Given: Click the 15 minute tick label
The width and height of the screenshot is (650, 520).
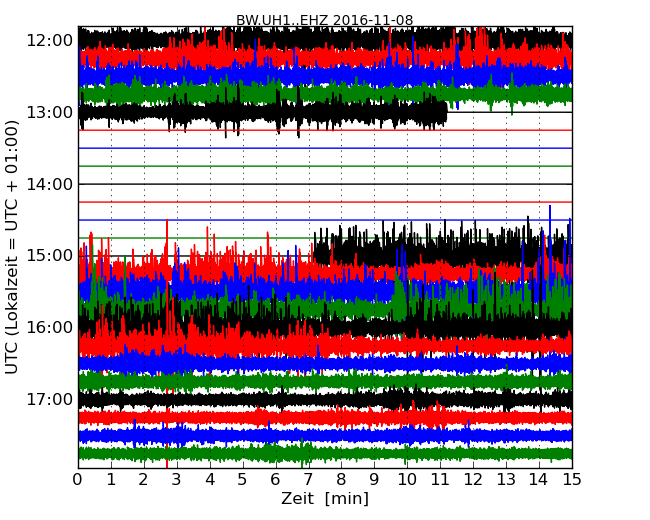Looking at the screenshot, I should click(x=571, y=479).
